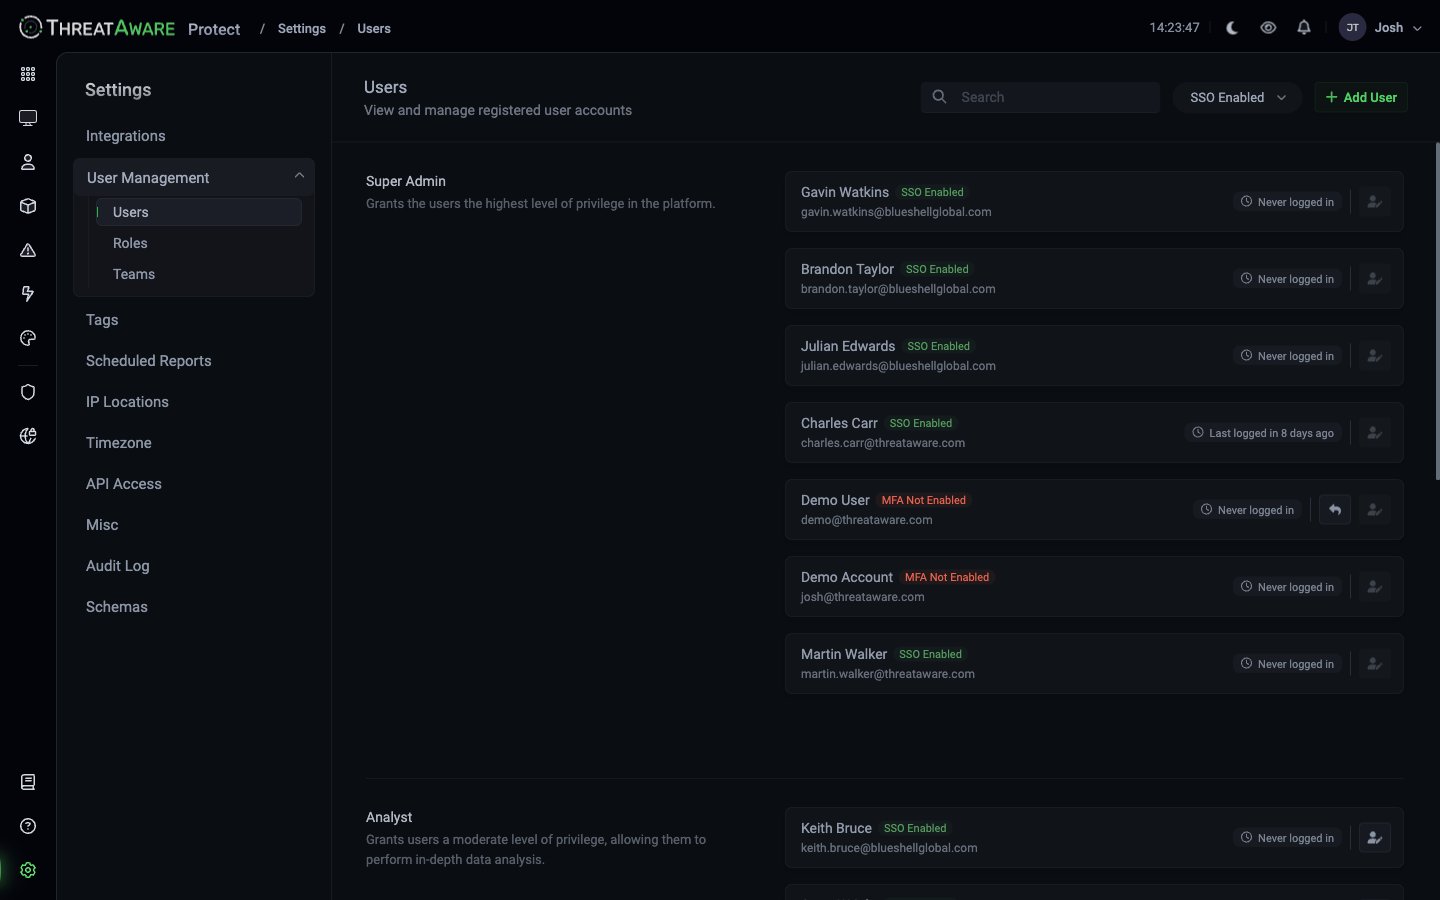Open notifications bell
The width and height of the screenshot is (1440, 900).
[x=1304, y=28]
